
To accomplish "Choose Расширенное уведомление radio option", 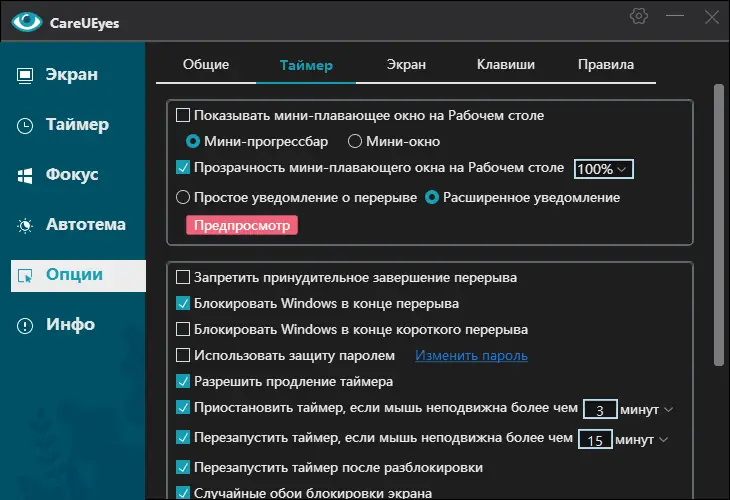I will click(x=432, y=197).
